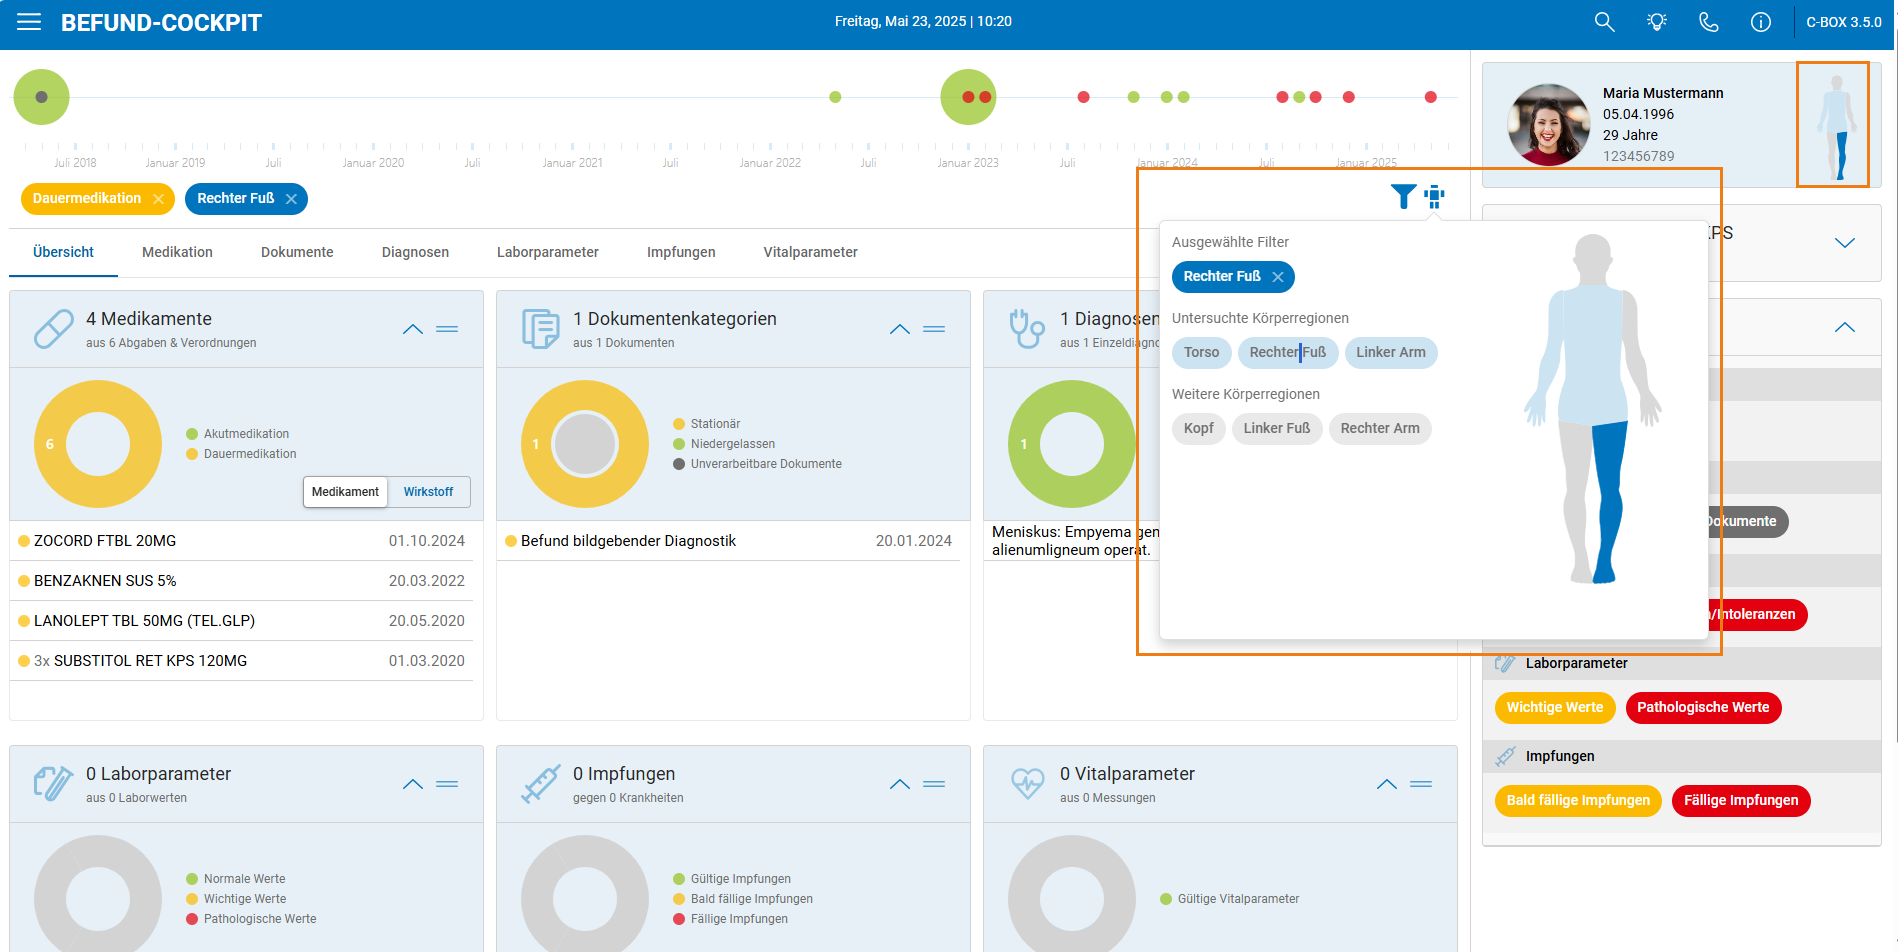
Task: Toggle the Torso body region chip
Action: (1201, 352)
